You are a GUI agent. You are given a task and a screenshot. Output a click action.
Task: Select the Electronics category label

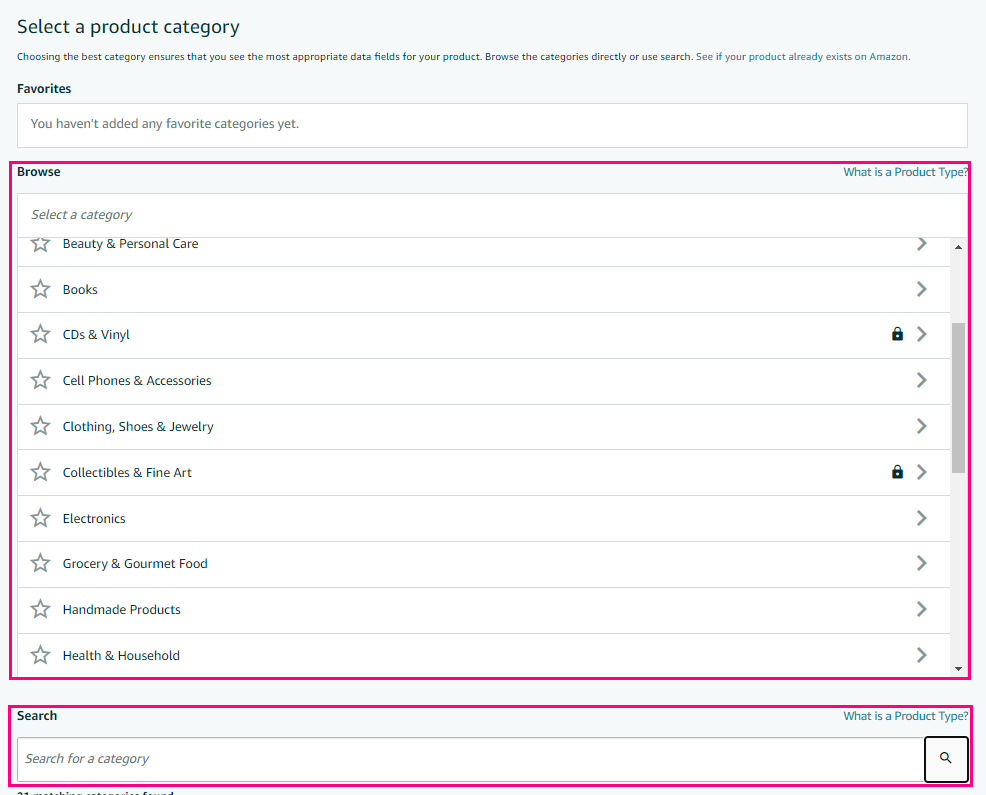94,518
